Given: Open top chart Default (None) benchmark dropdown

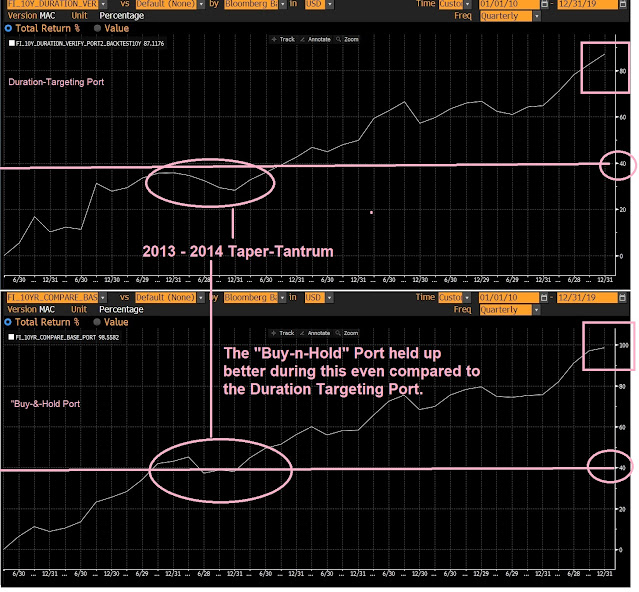Looking at the screenshot, I should coord(201,4).
